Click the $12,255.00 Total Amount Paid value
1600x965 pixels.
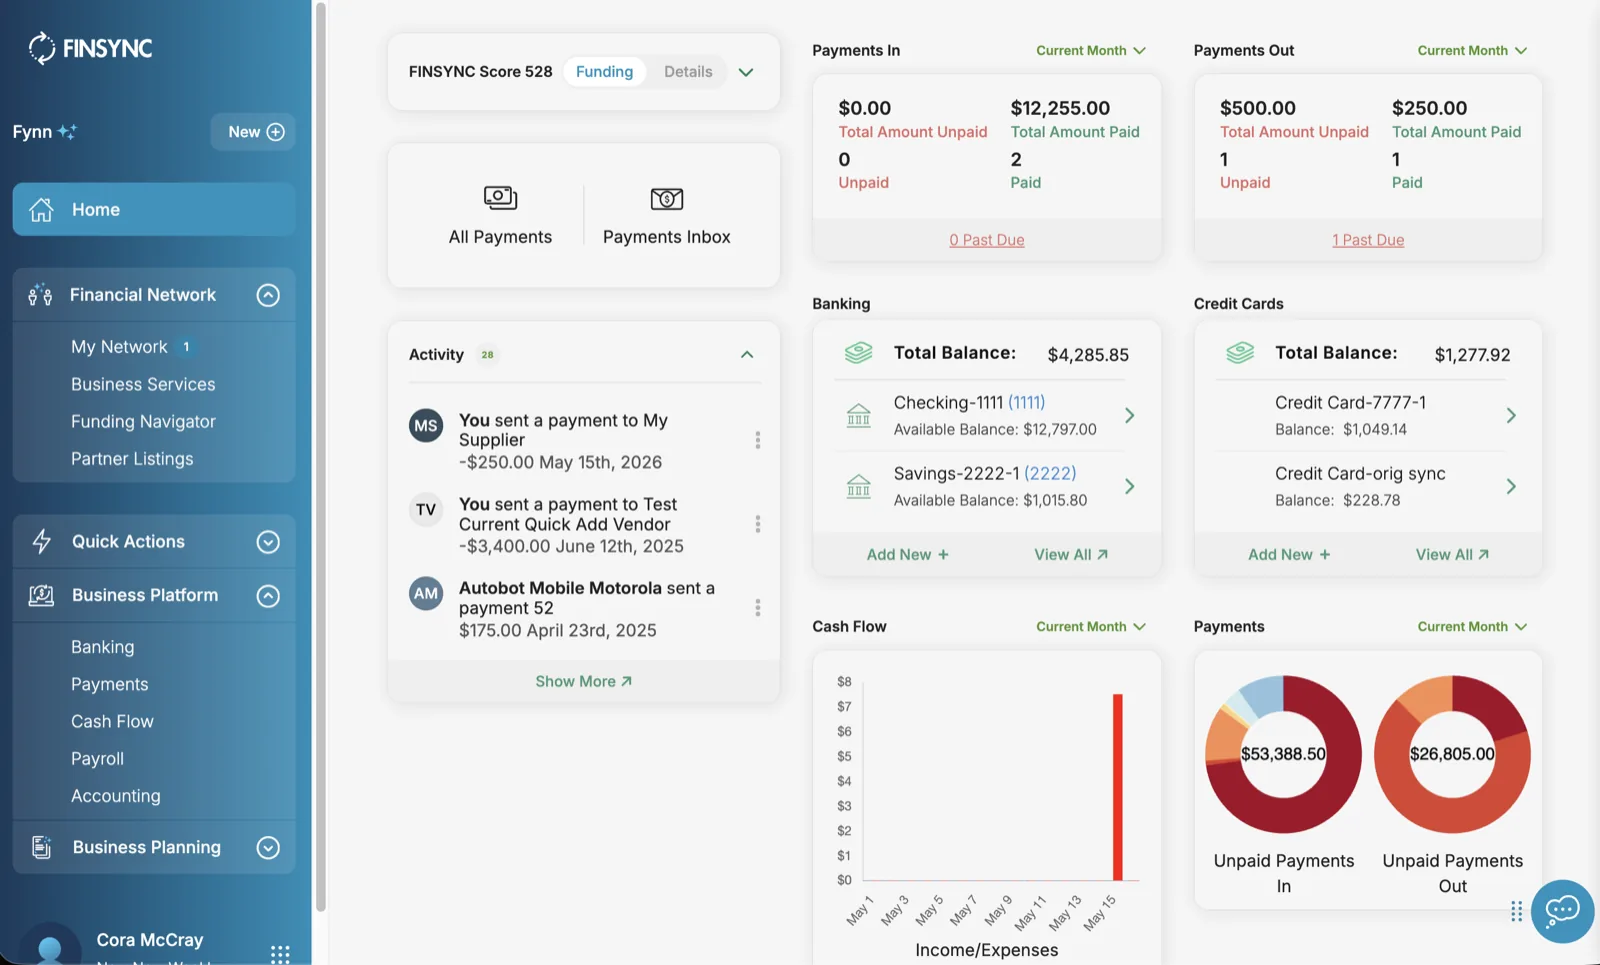[x=1060, y=108]
